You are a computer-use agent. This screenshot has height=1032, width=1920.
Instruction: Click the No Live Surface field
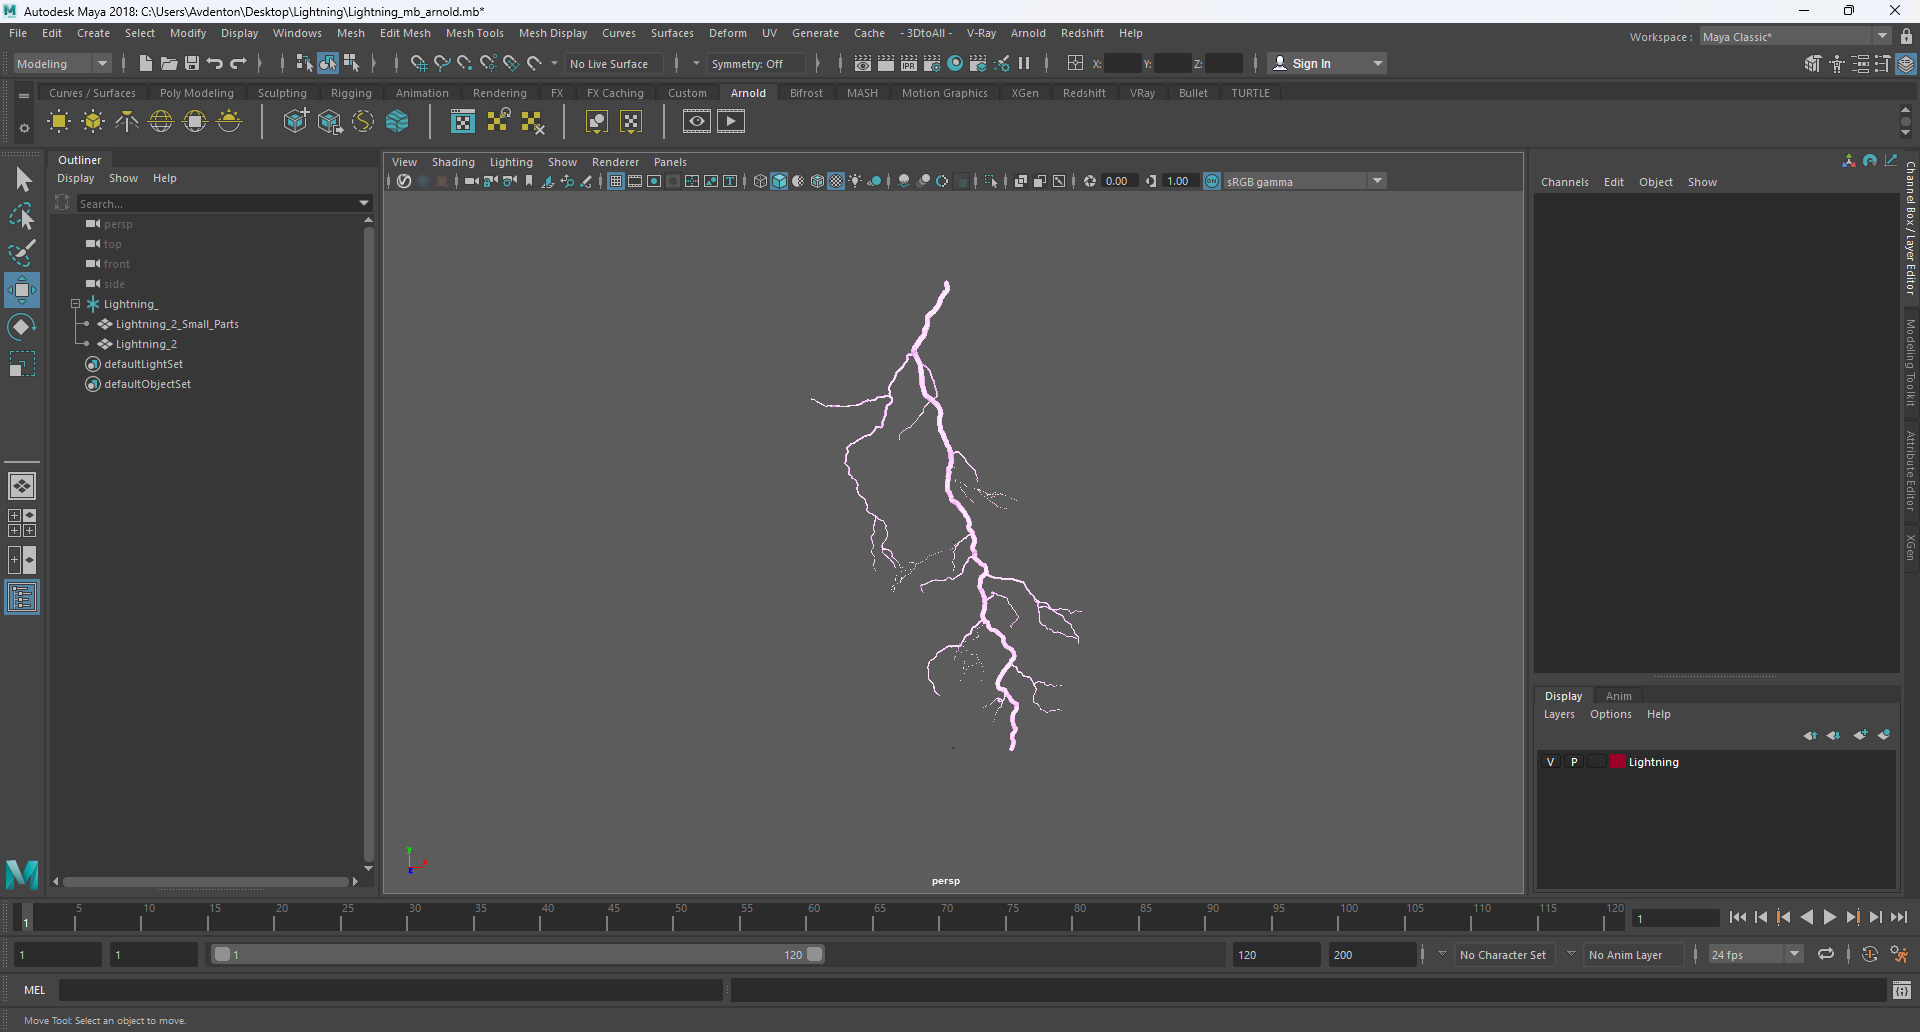(614, 63)
